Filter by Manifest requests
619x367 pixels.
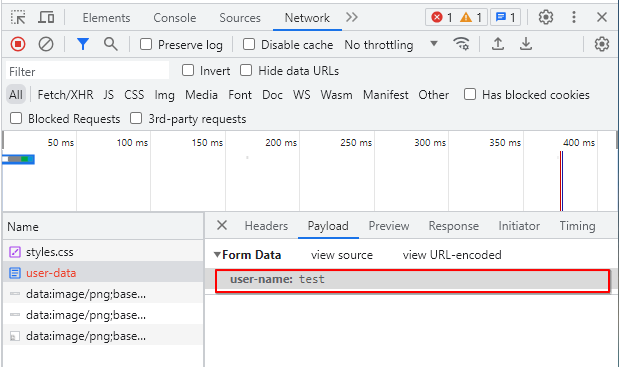tap(386, 95)
